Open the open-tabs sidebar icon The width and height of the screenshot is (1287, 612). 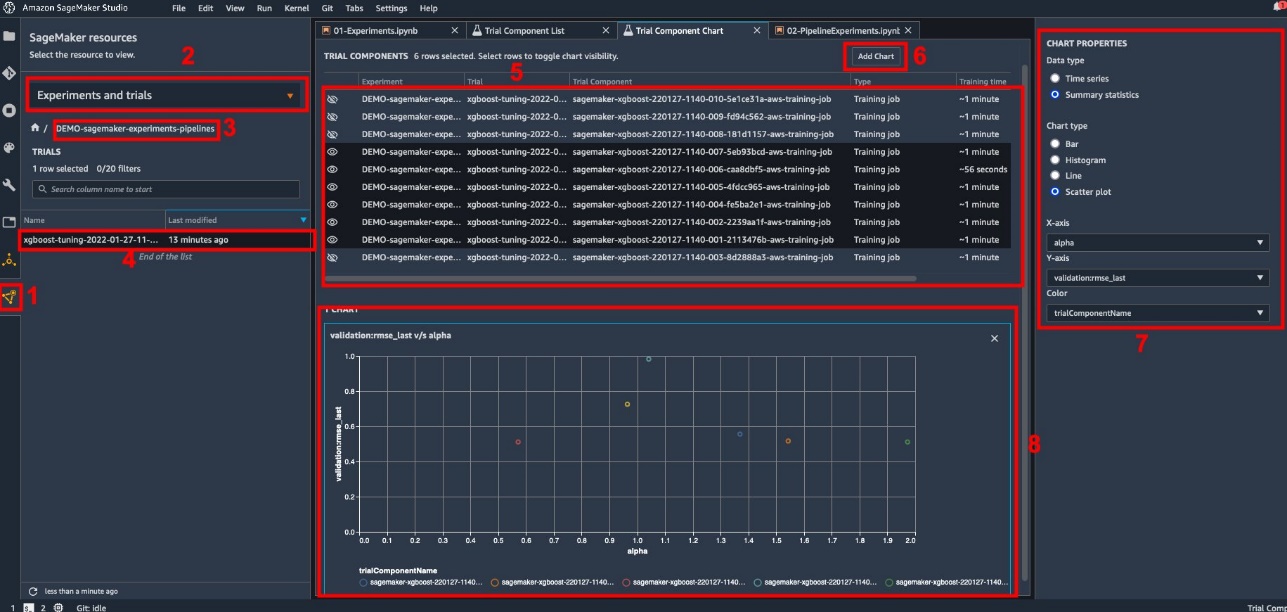pyautogui.click(x=9, y=222)
